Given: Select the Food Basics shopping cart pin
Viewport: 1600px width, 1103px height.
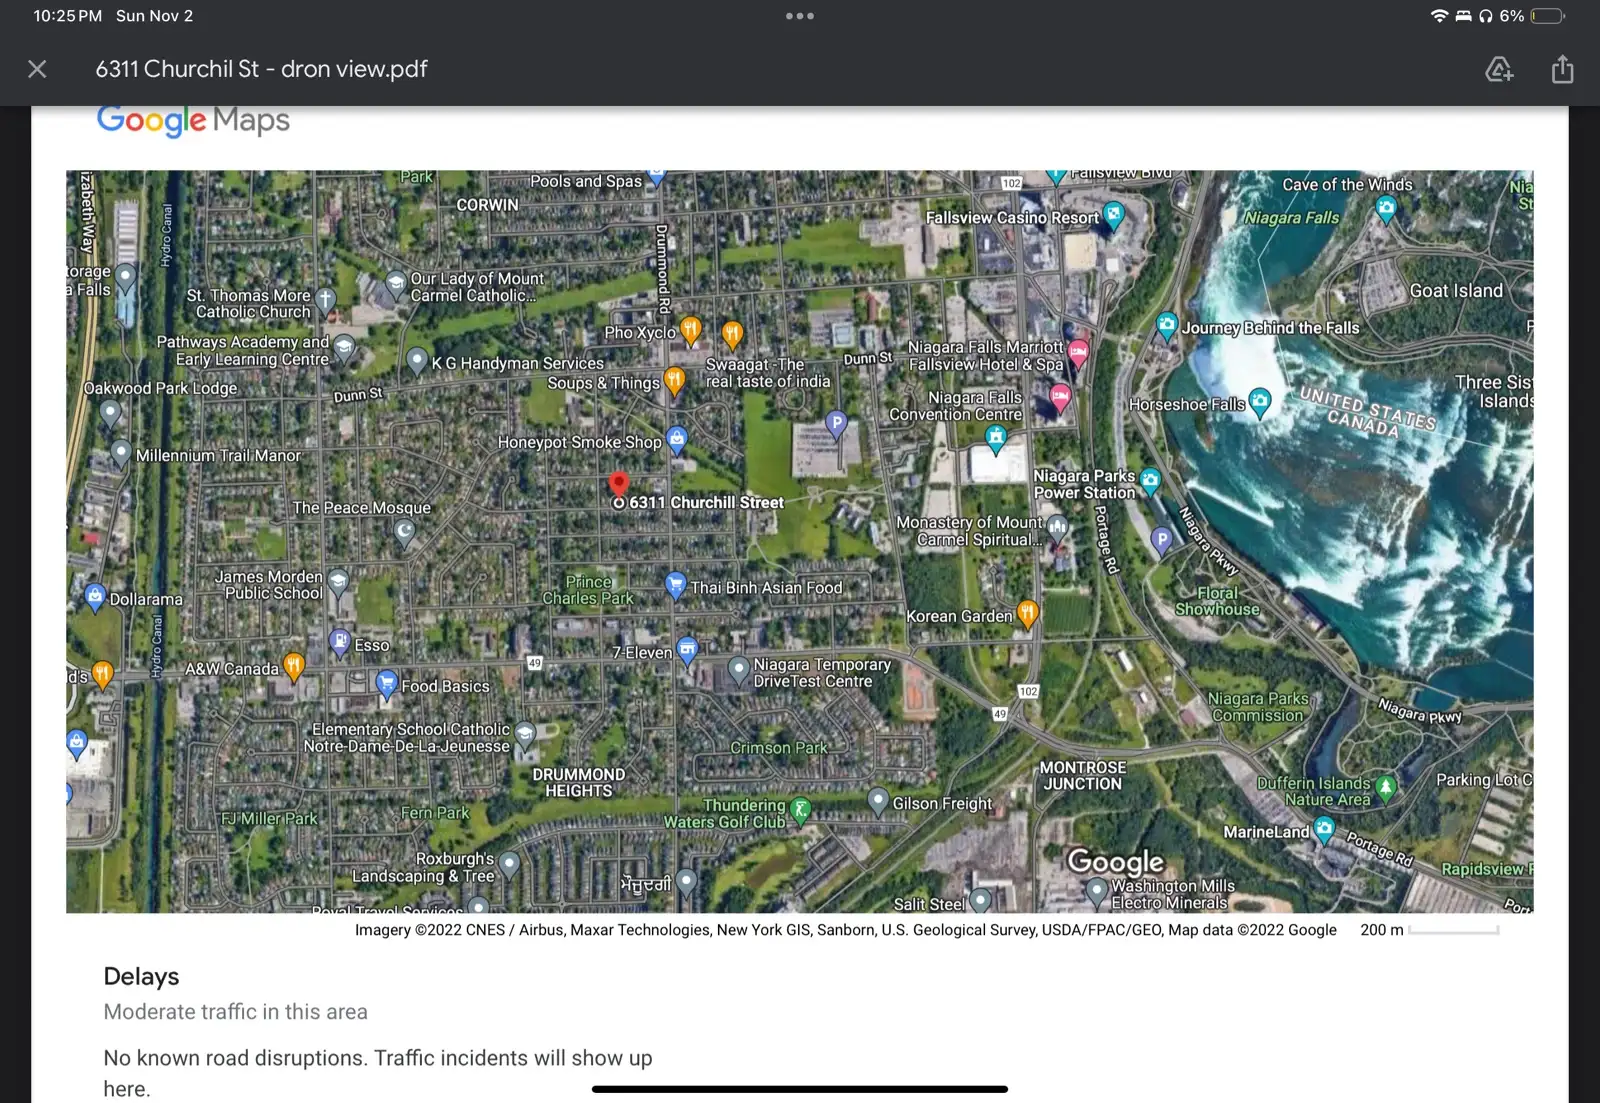Looking at the screenshot, I should [x=387, y=683].
